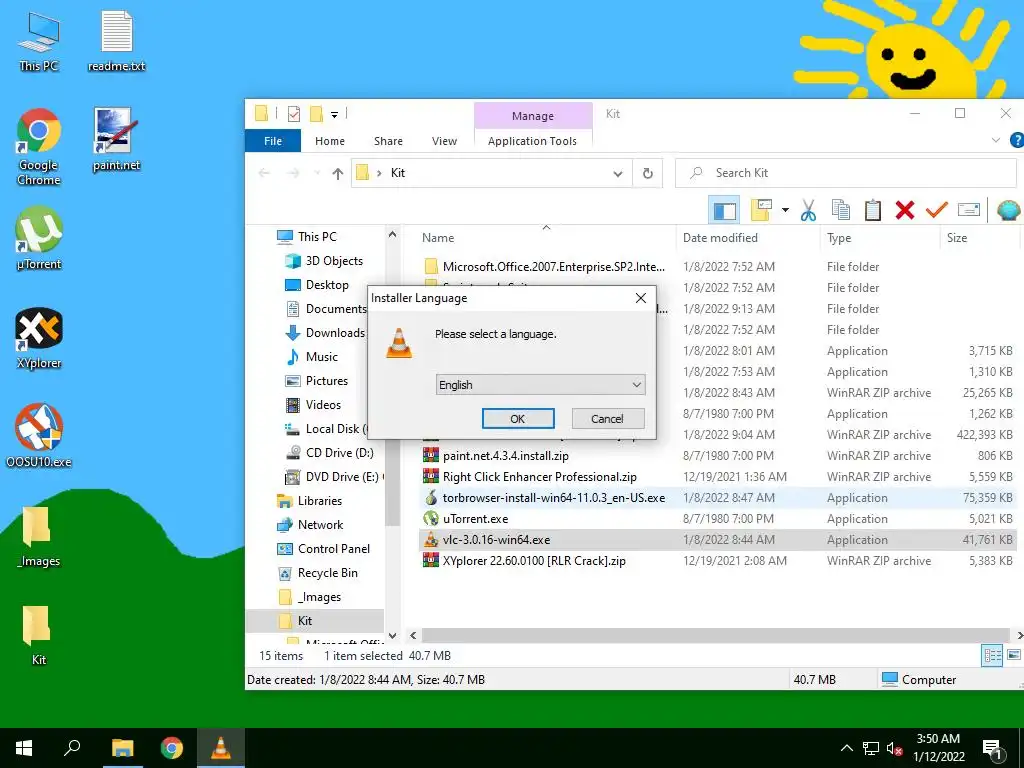Select the XYplorer desktop icon
Viewport: 1024px width, 768px height.
(x=39, y=338)
